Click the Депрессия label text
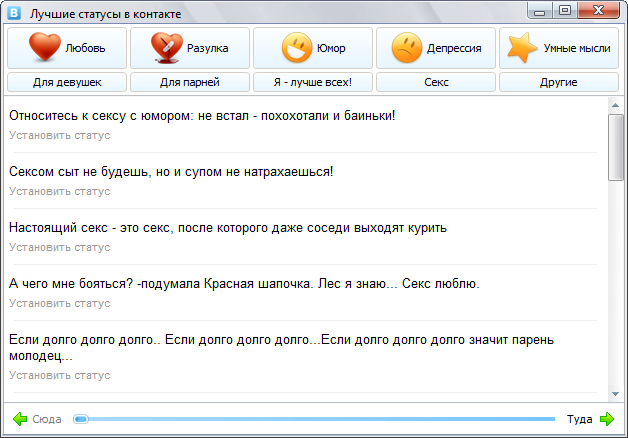 (x=454, y=48)
